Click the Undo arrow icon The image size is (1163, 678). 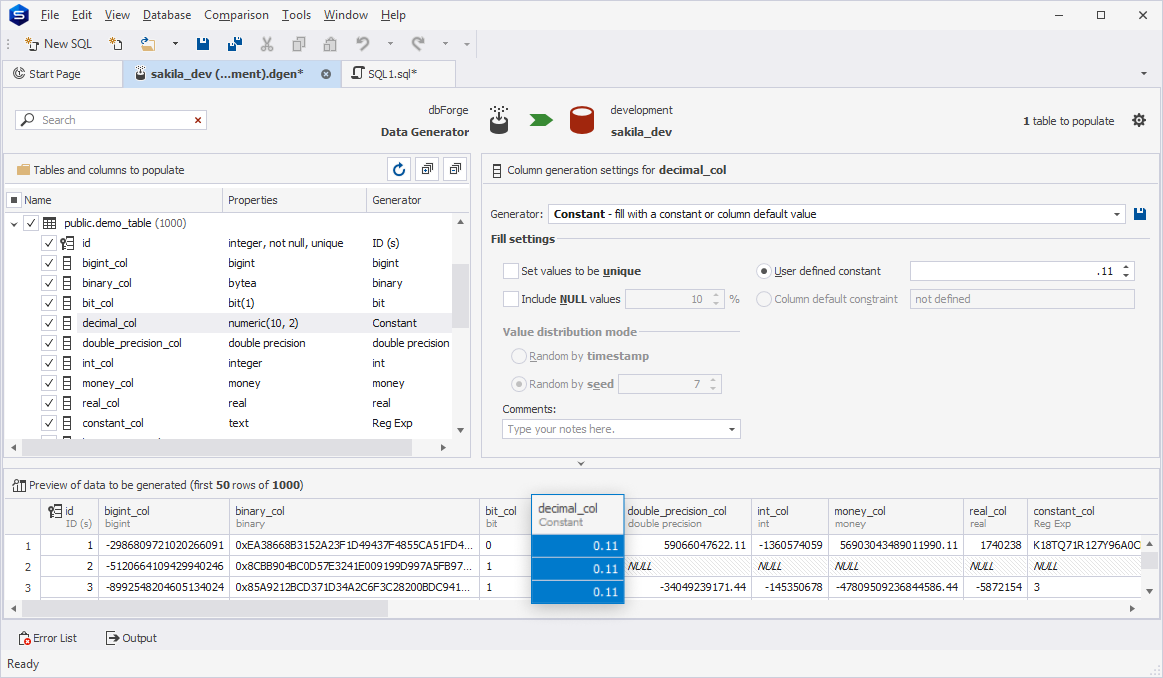tap(363, 44)
